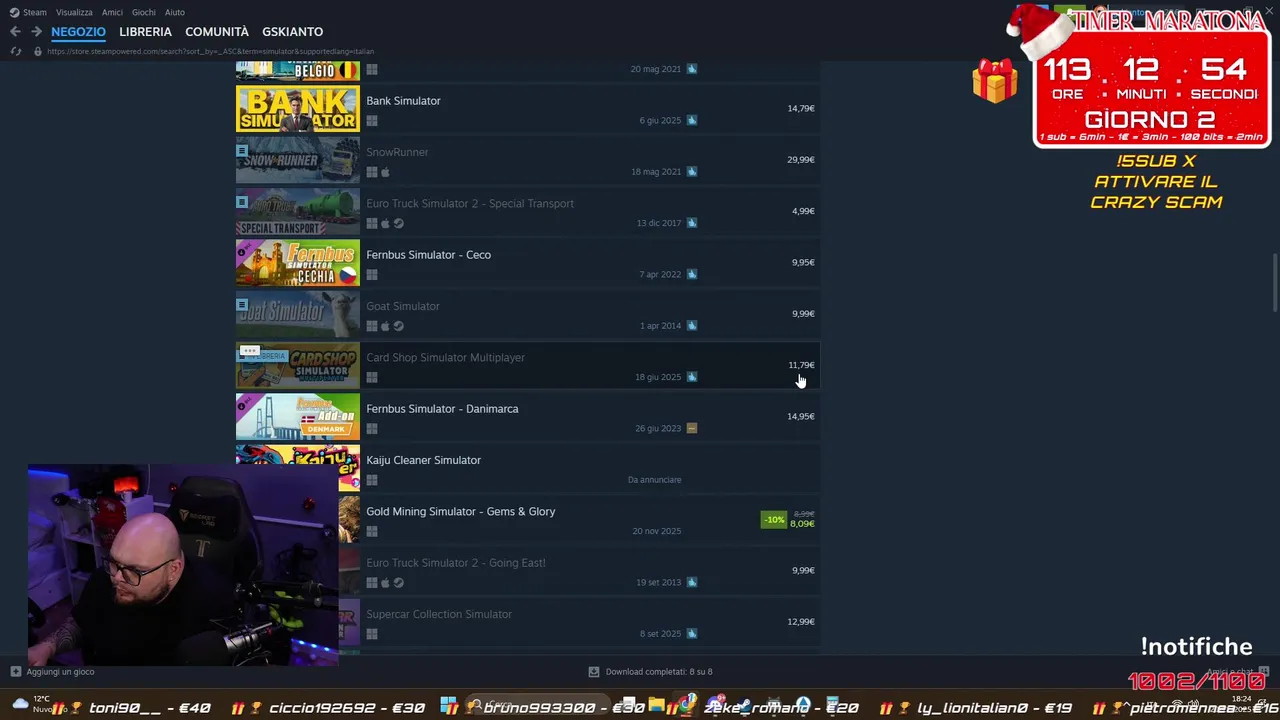Click the page vertical scrollbar thumb
This screenshot has height=720, width=1280.
point(1274,283)
